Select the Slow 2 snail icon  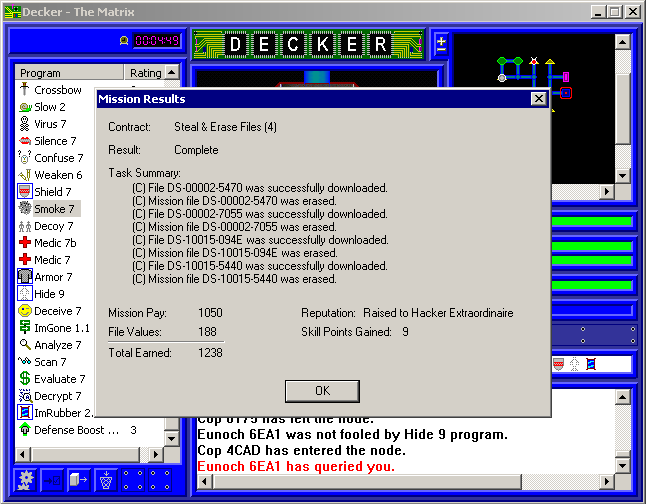[x=25, y=107]
